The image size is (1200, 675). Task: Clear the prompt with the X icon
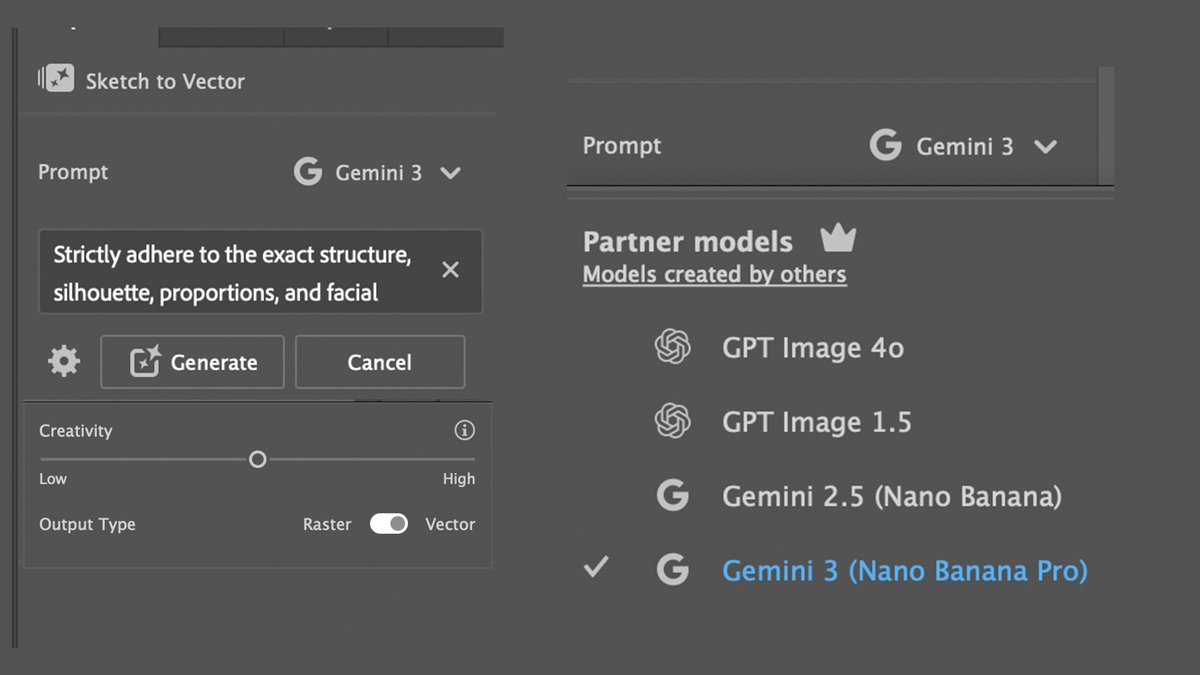(451, 270)
